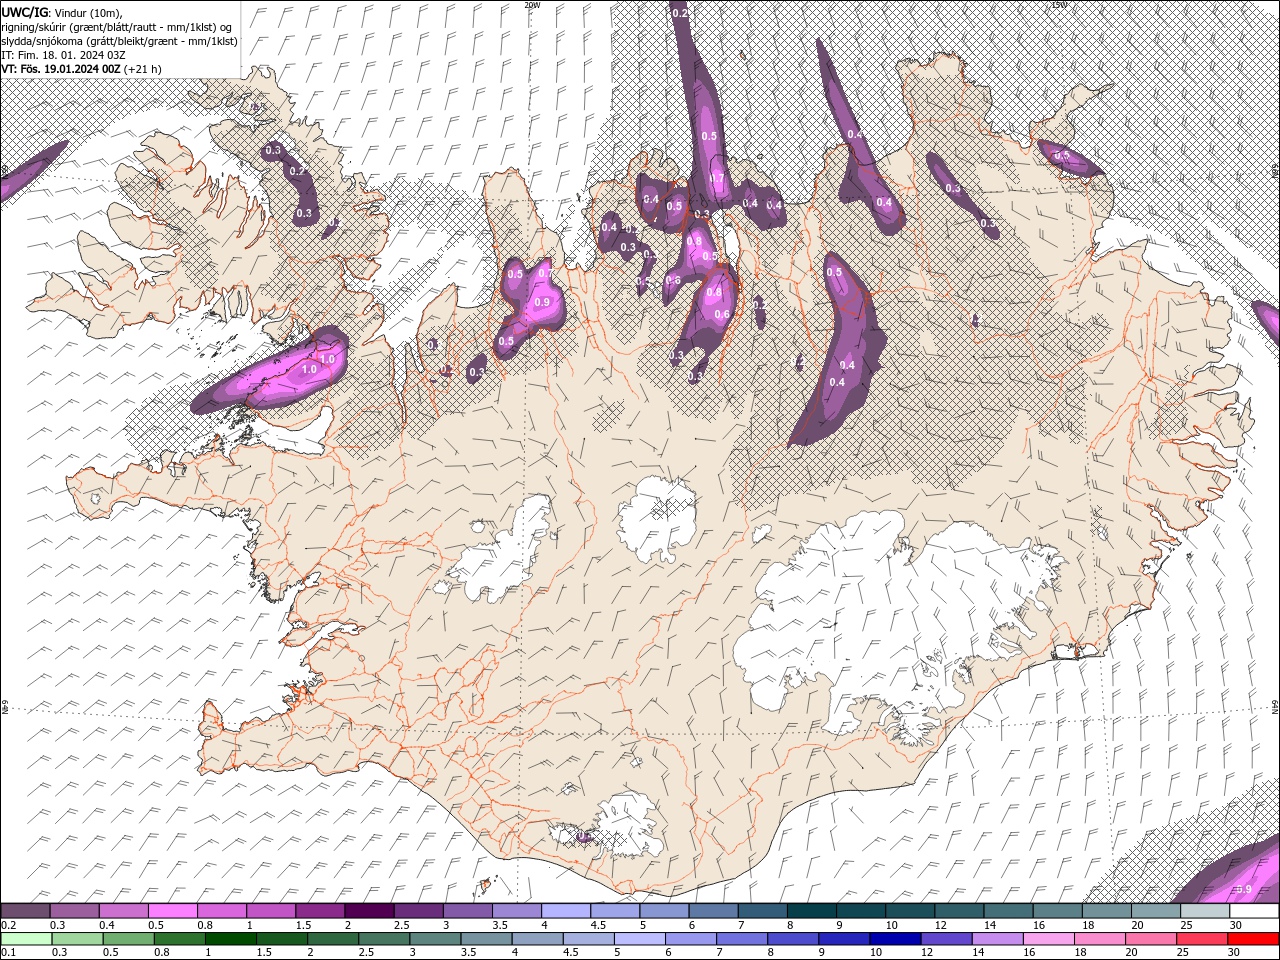Select the 7 blue swatch in lower legend row
Image resolution: width=1280 pixels, height=960 pixels.
tap(741, 939)
